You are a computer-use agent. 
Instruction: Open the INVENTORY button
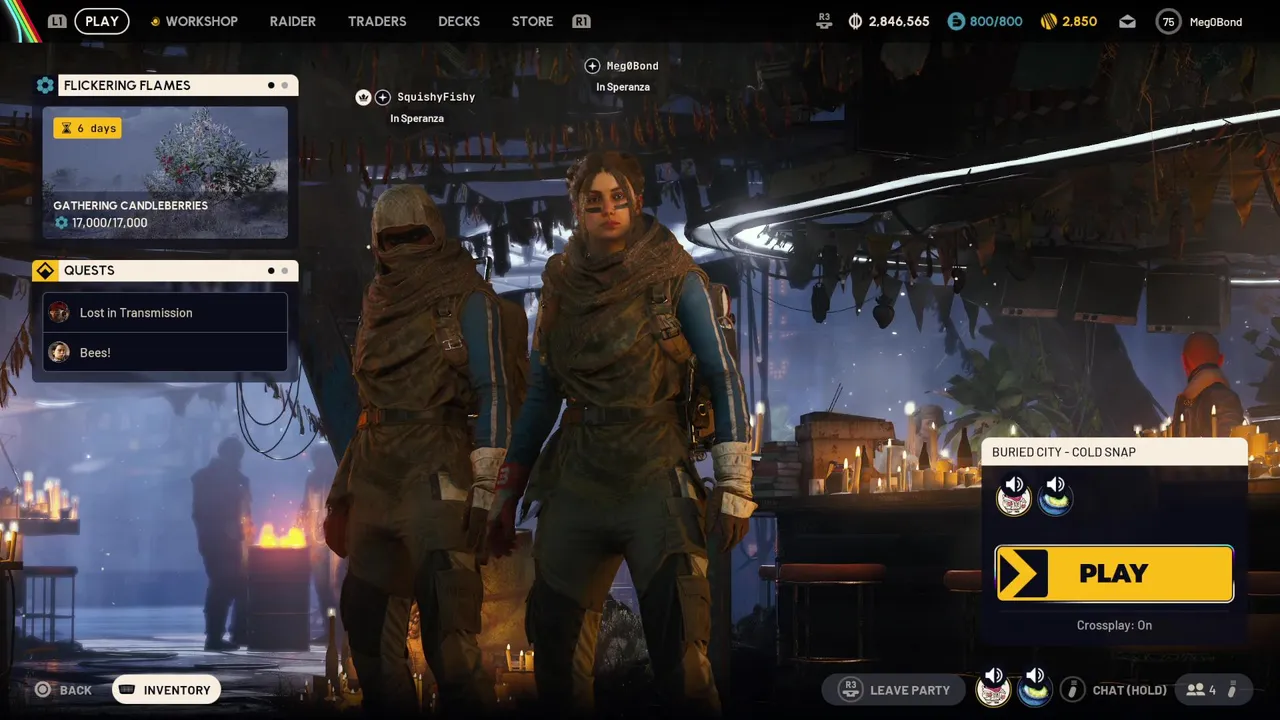tap(166, 690)
